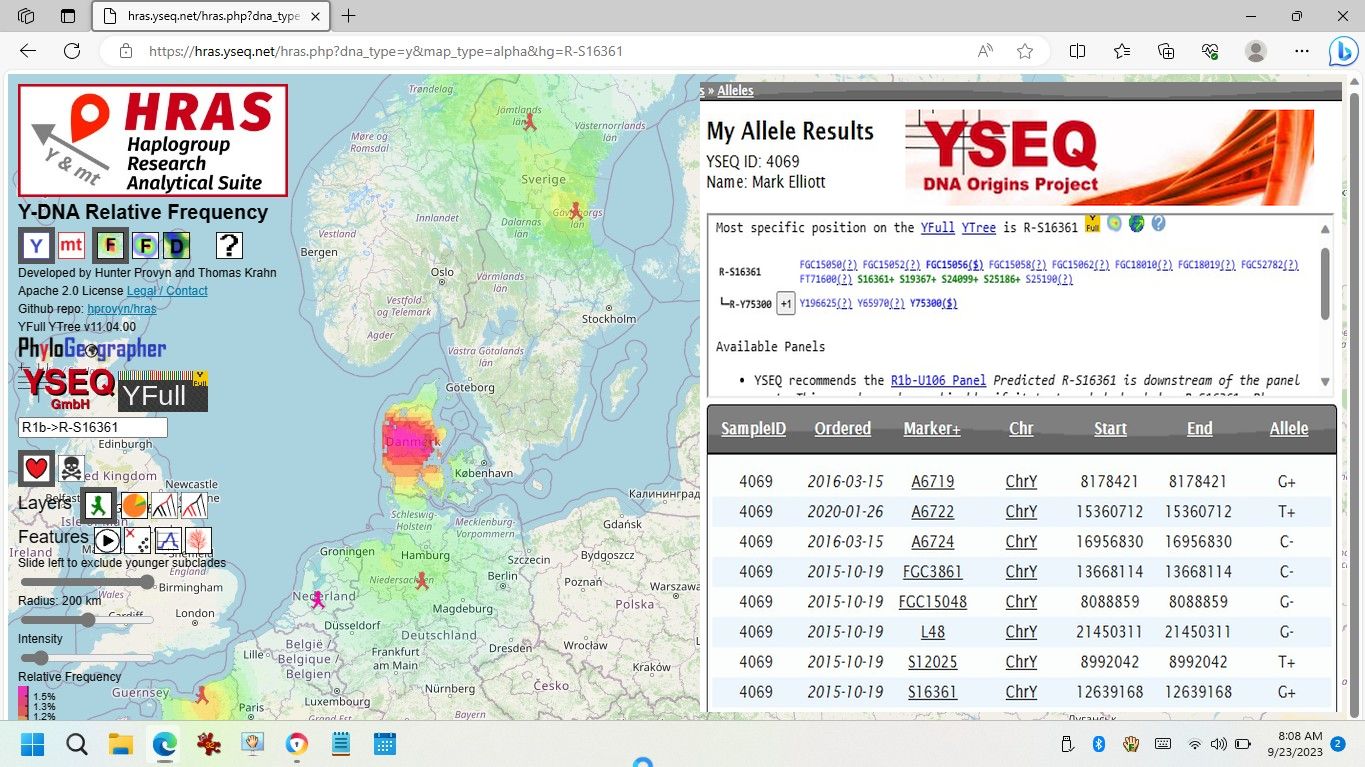
Task: Open the R1b-U106 Panel link
Action: pos(938,380)
